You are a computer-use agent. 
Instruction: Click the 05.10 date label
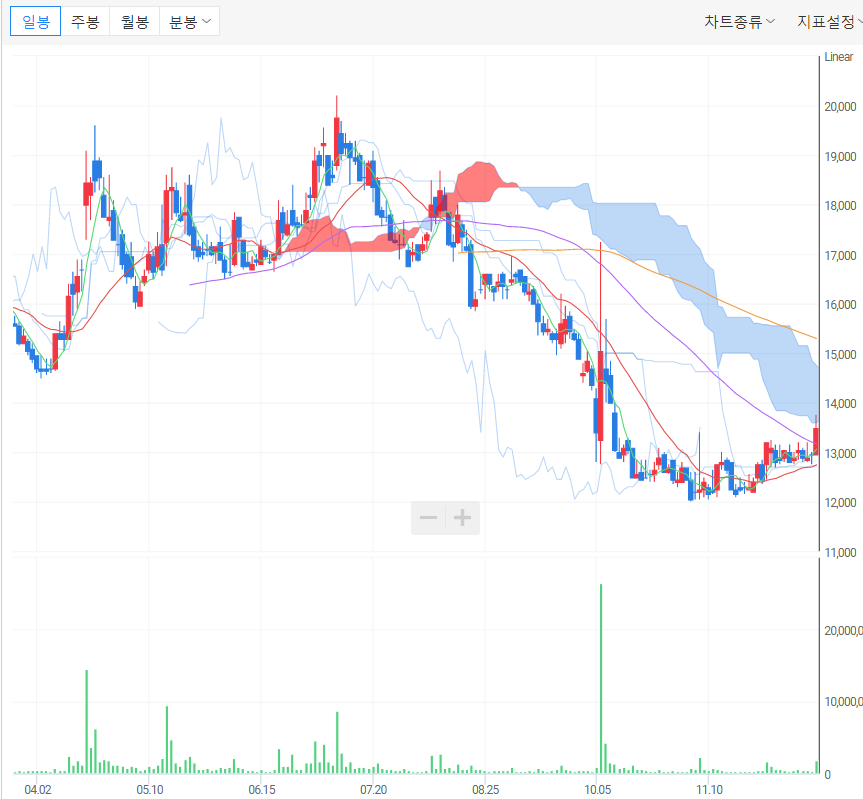150,790
